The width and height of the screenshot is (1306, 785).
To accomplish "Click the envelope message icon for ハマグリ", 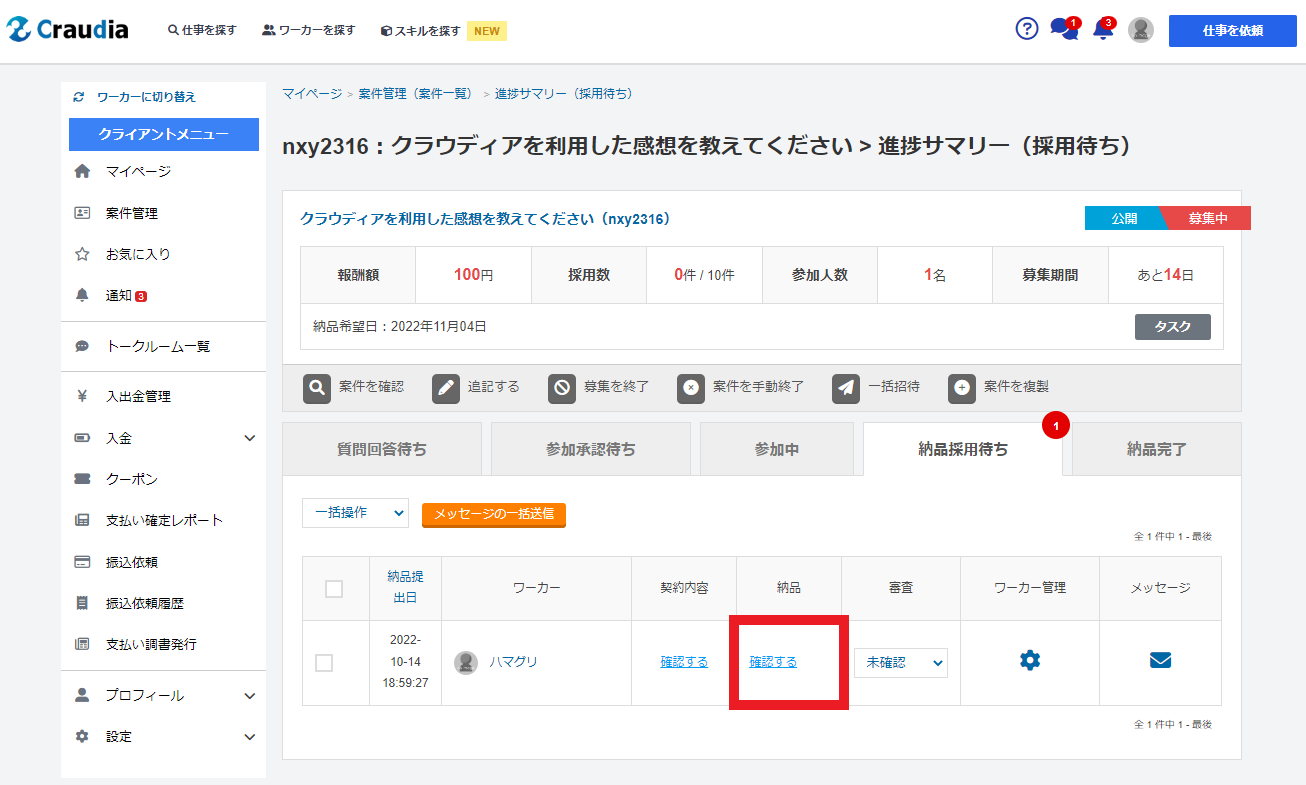I will (x=1160, y=660).
